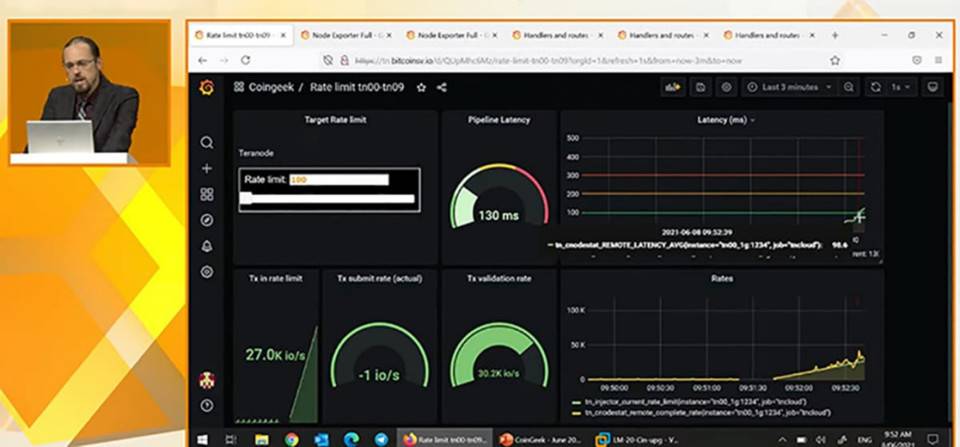Open the Explore compass icon
Image resolution: width=960 pixels, height=447 pixels.
point(207,220)
